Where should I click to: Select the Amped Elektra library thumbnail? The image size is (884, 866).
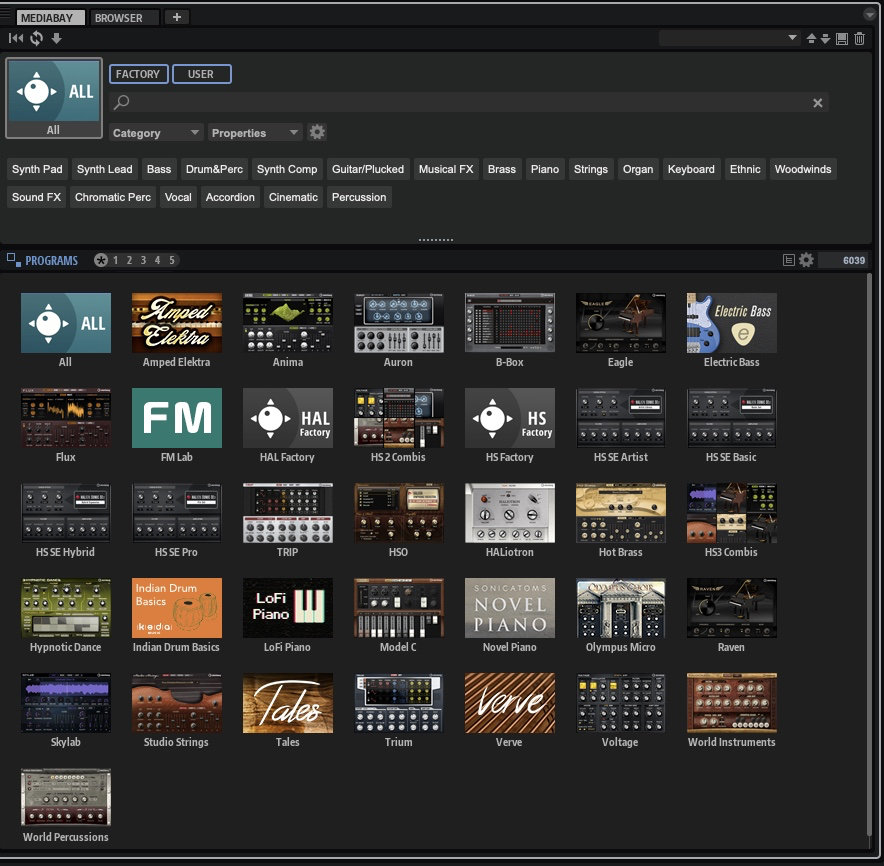click(x=176, y=323)
